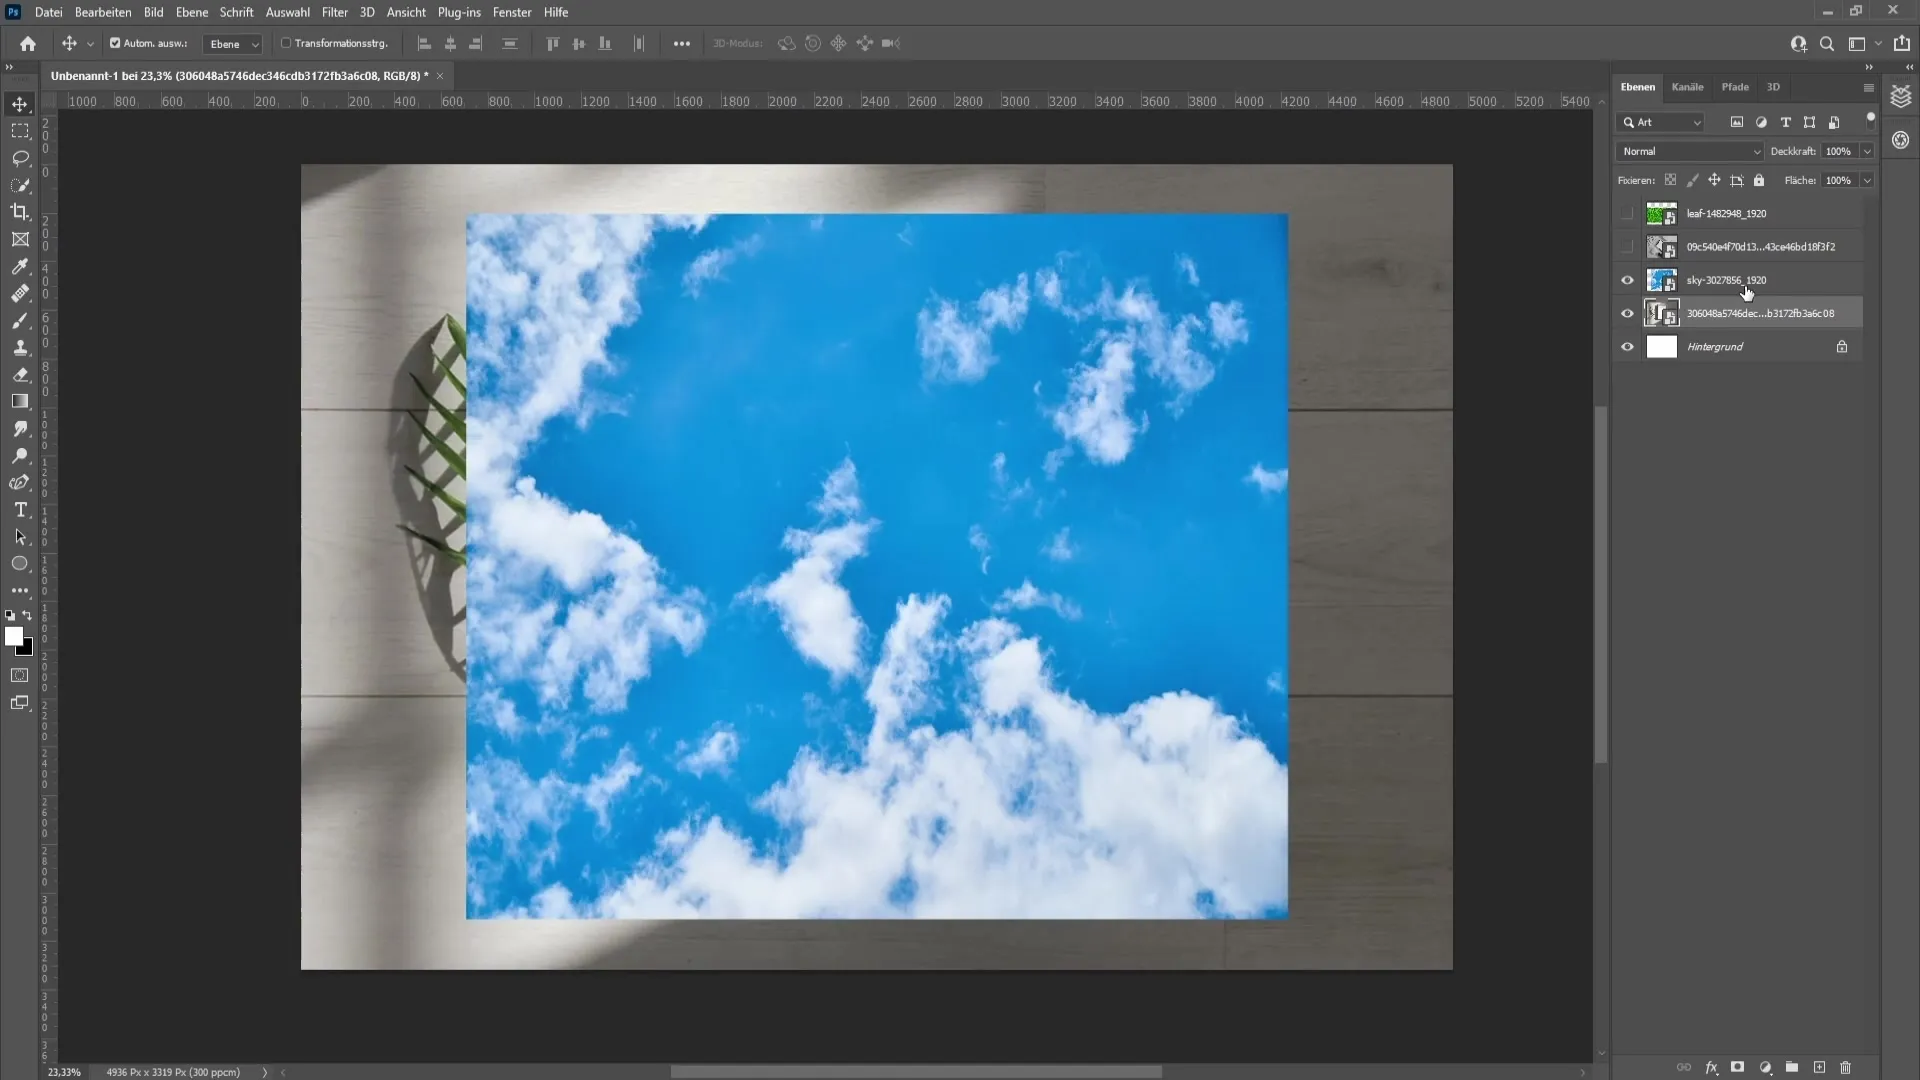The height and width of the screenshot is (1080, 1920).
Task: Click the zoom level 23,33% field
Action: 64,1072
